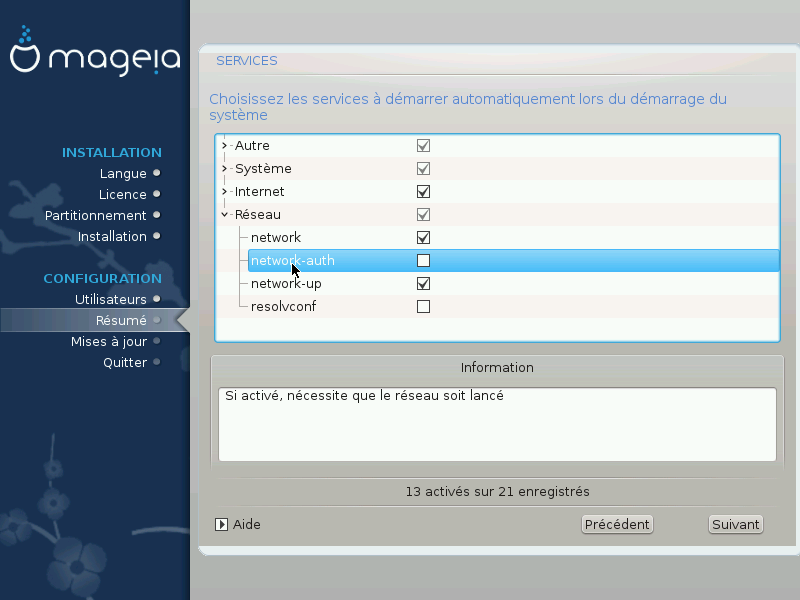Select the resolvconf service row
Screen dimensions: 800x600
497,307
